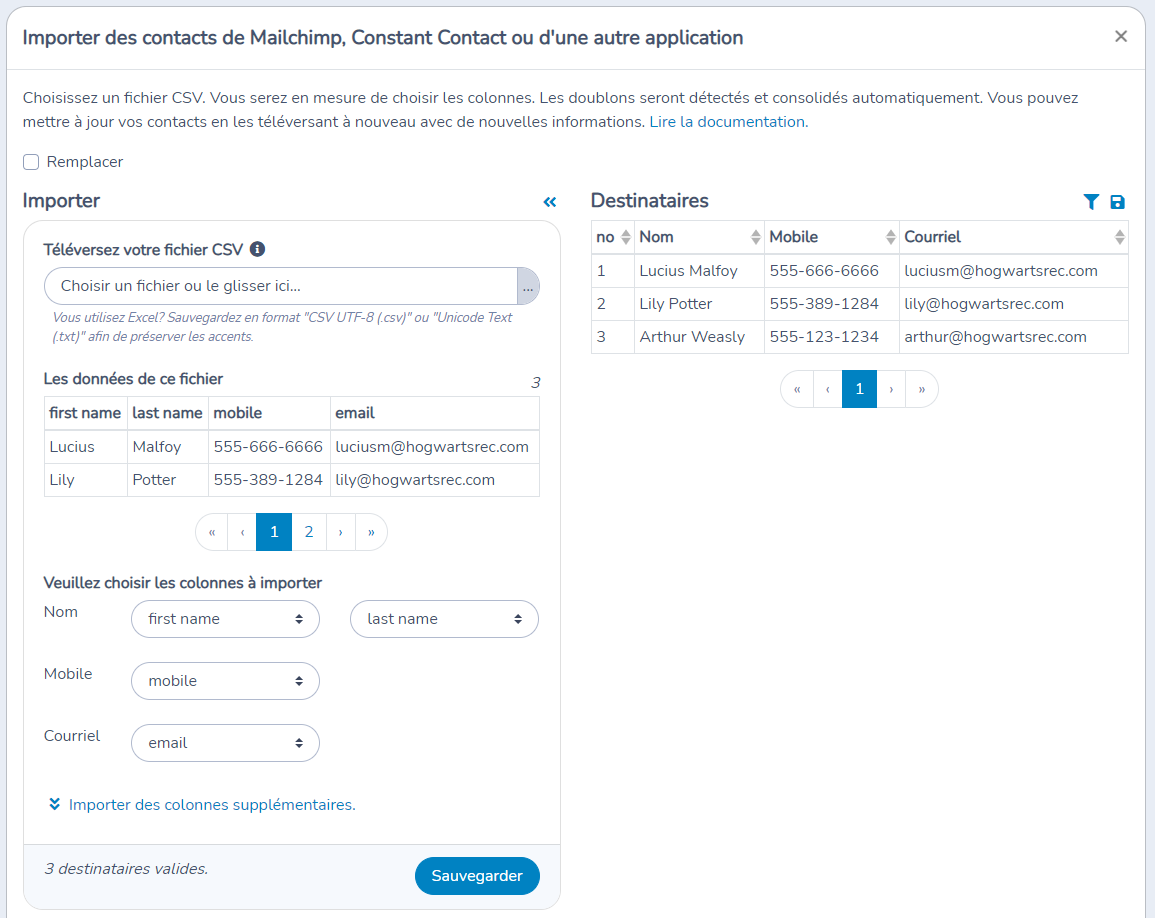This screenshot has height=918, width=1155.
Task: Click the Malfoy last name cell
Action: click(168, 446)
